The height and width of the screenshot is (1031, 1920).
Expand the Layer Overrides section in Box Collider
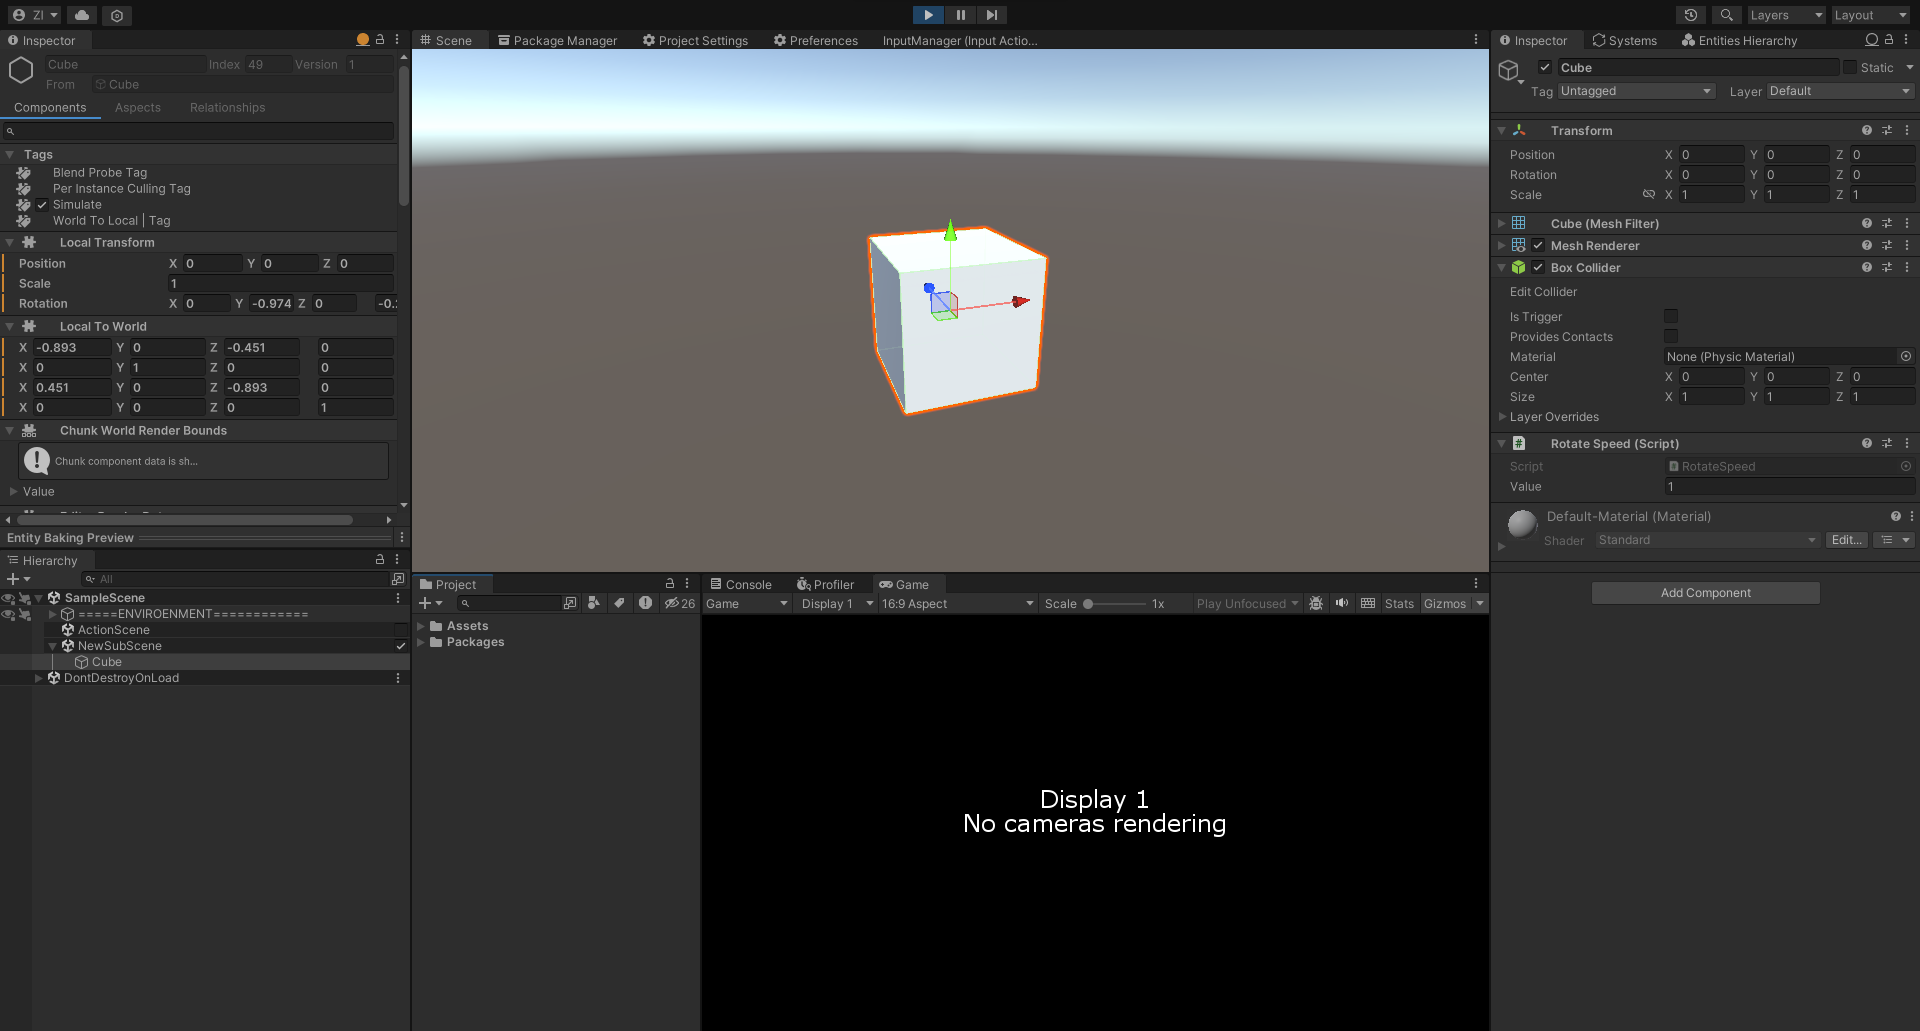1505,417
